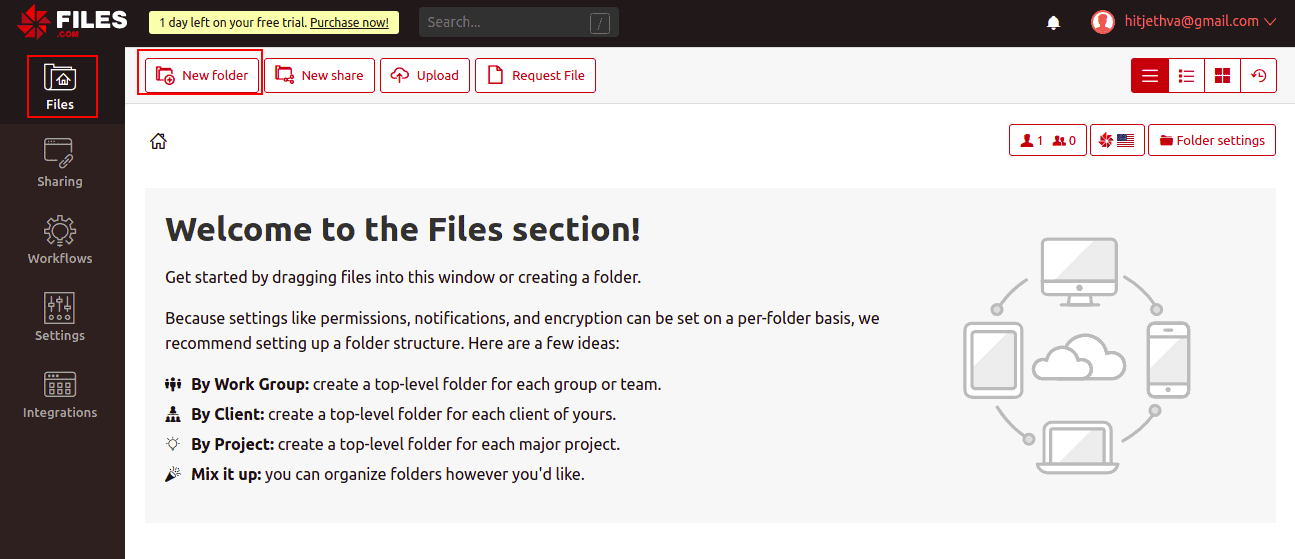Create a new folder
Viewport: 1295px width, 559px height.
(202, 75)
